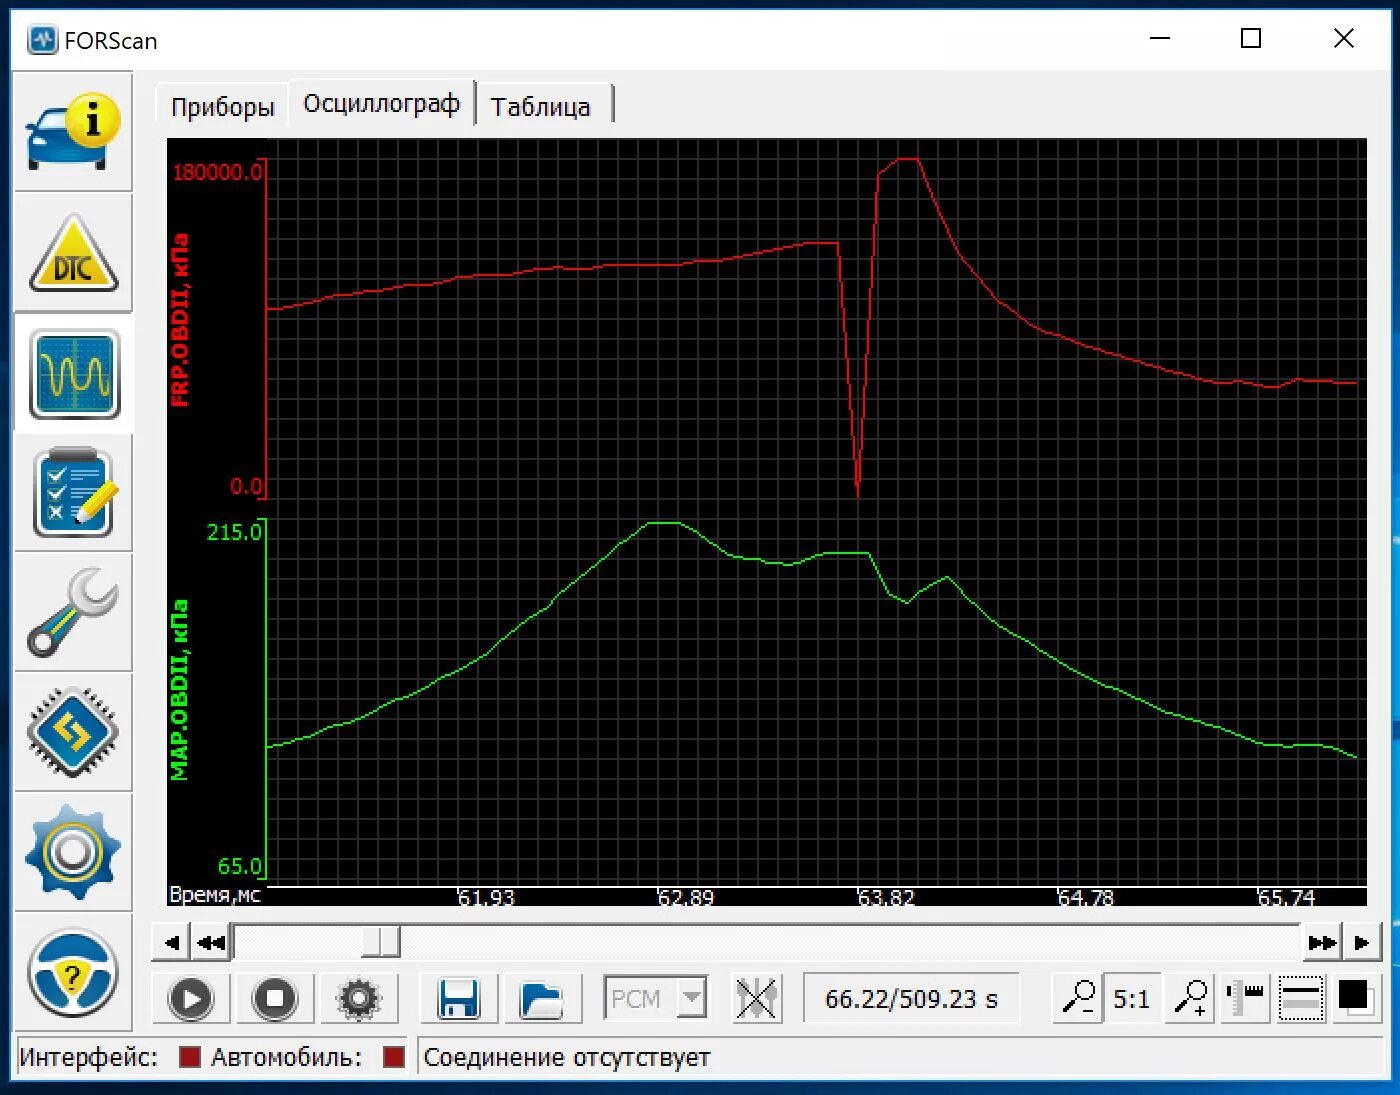Image resolution: width=1400 pixels, height=1095 pixels.
Task: Switch to the Таблица tab
Action: coord(541,106)
